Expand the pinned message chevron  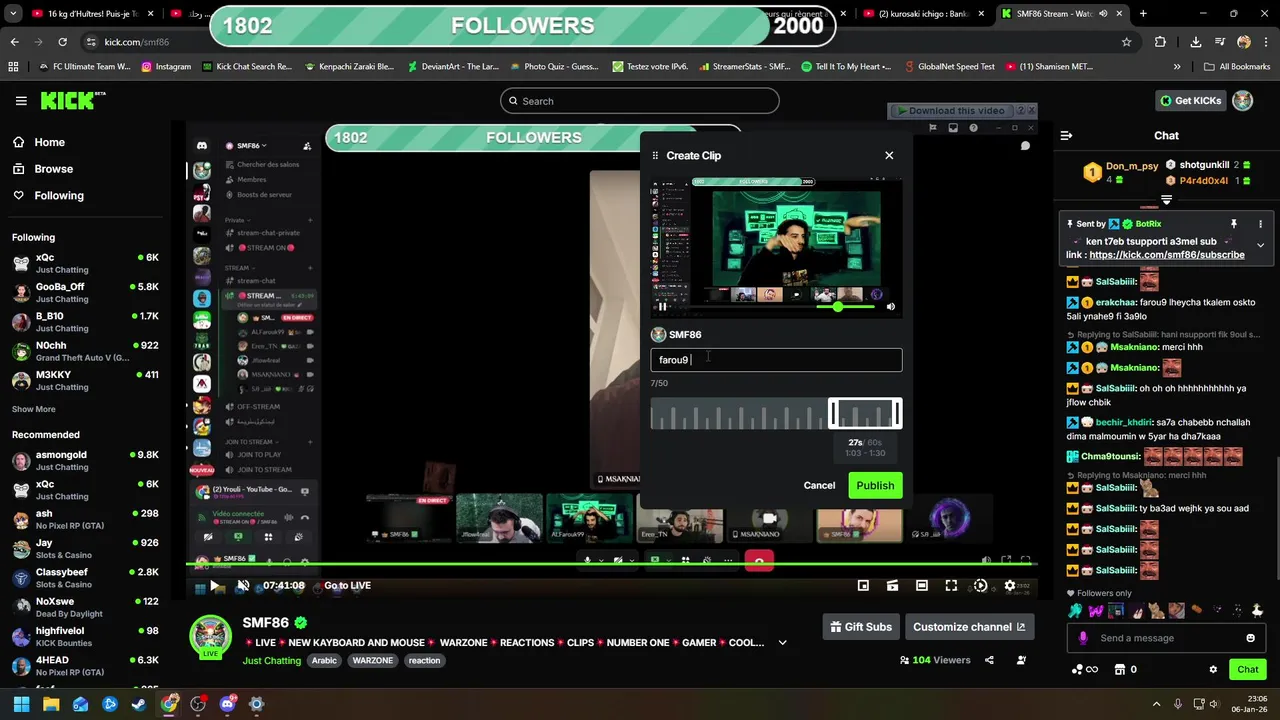click(x=1260, y=244)
